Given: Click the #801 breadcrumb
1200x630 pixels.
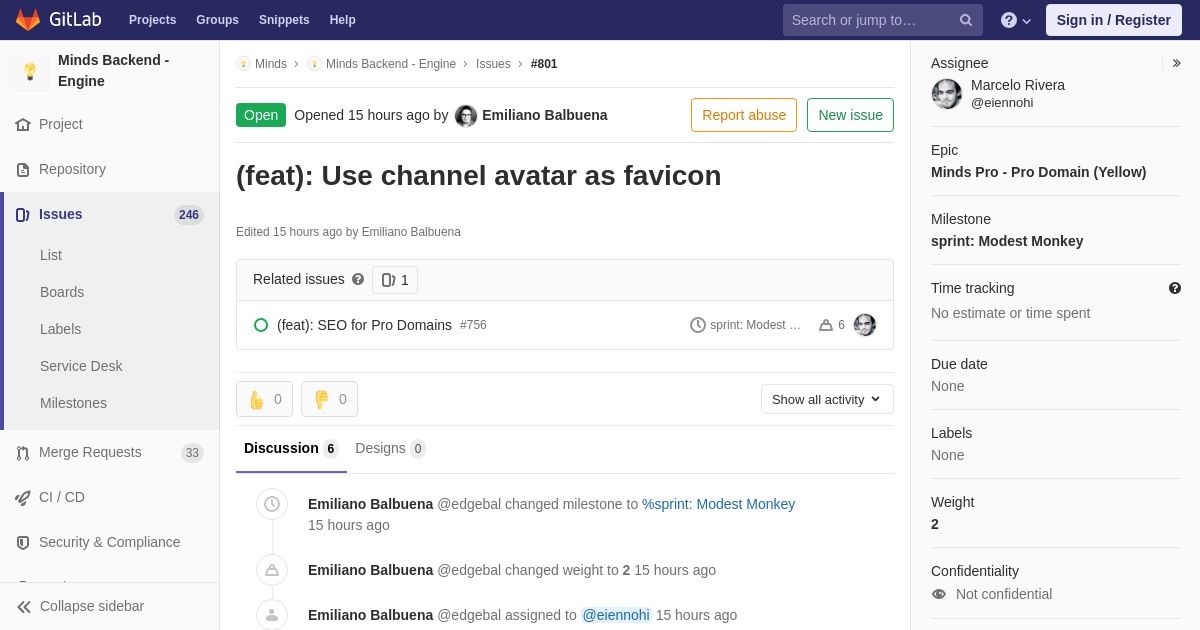Looking at the screenshot, I should (544, 64).
